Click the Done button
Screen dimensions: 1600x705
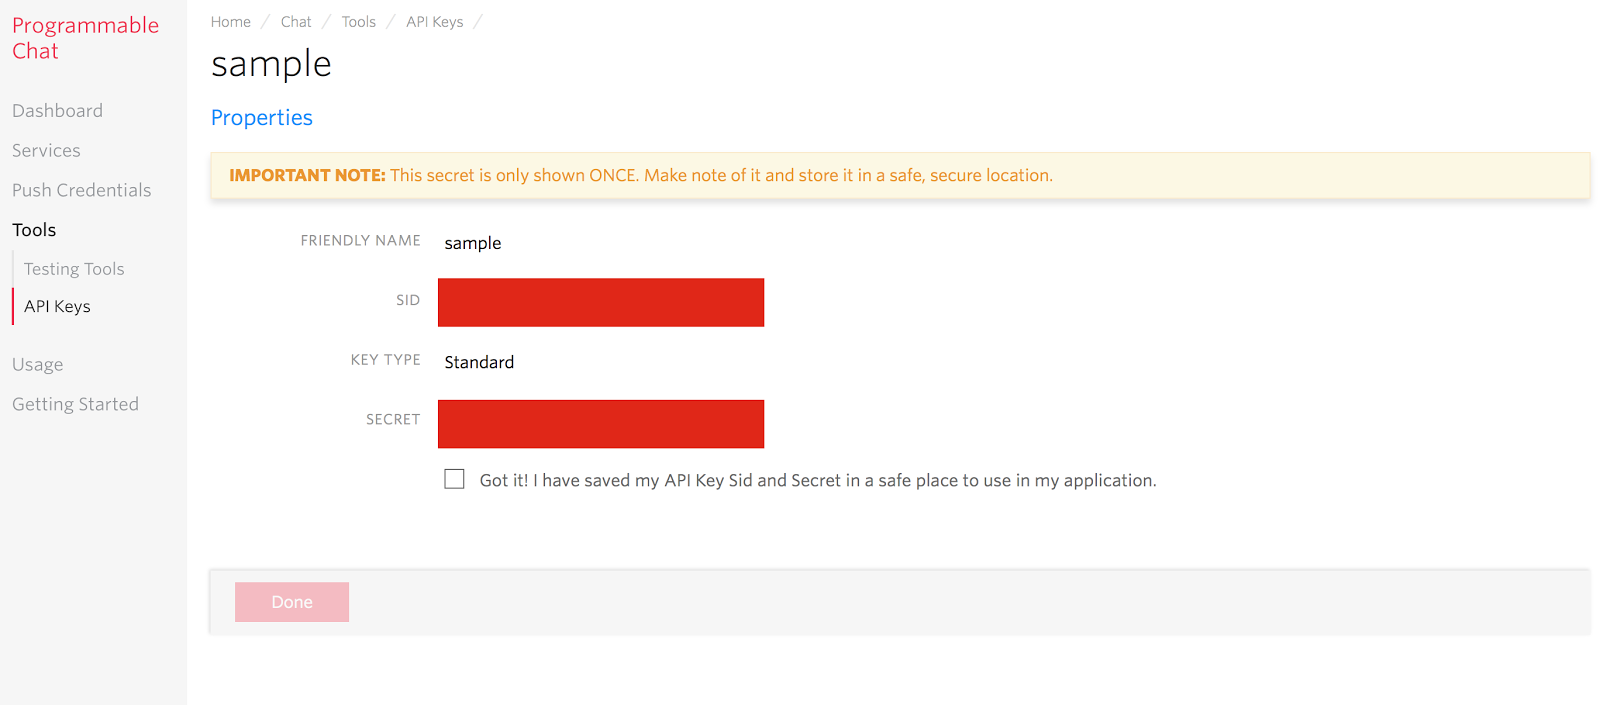click(292, 602)
